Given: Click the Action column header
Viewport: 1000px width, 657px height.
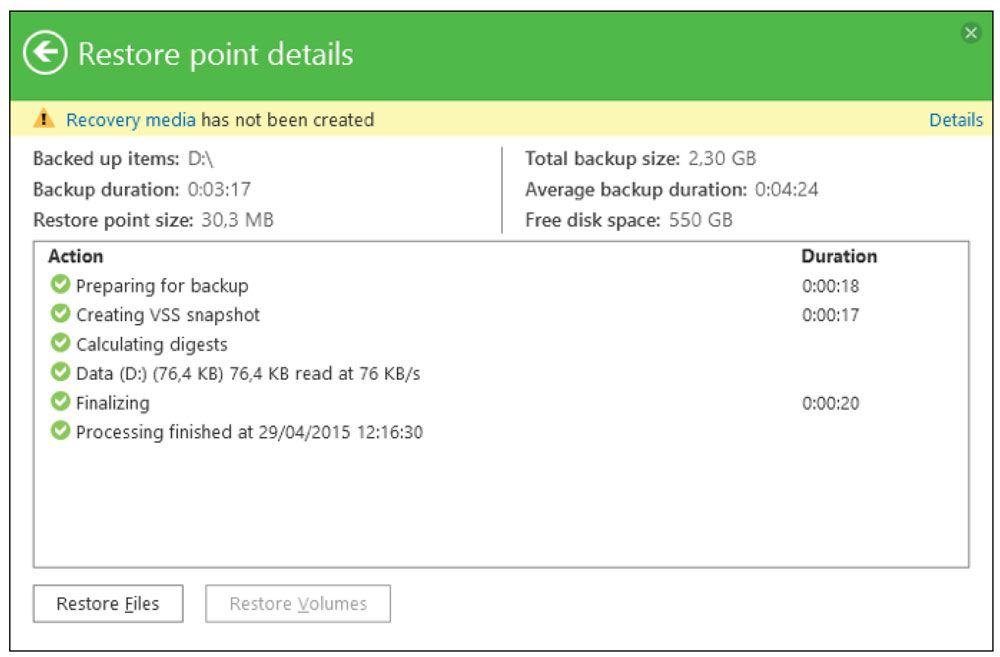Looking at the screenshot, I should [x=75, y=257].
